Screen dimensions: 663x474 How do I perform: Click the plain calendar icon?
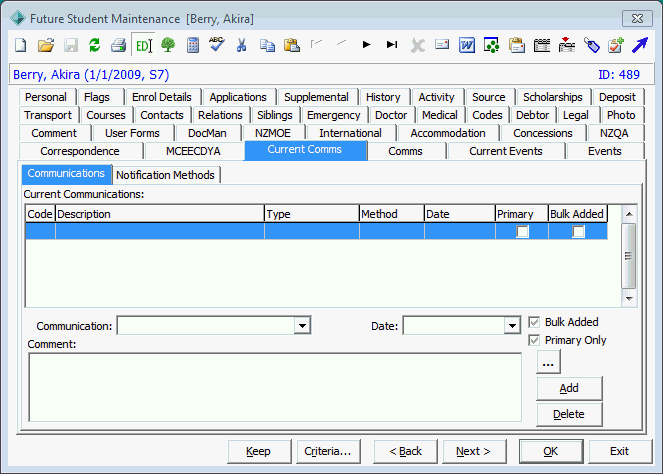coord(542,45)
